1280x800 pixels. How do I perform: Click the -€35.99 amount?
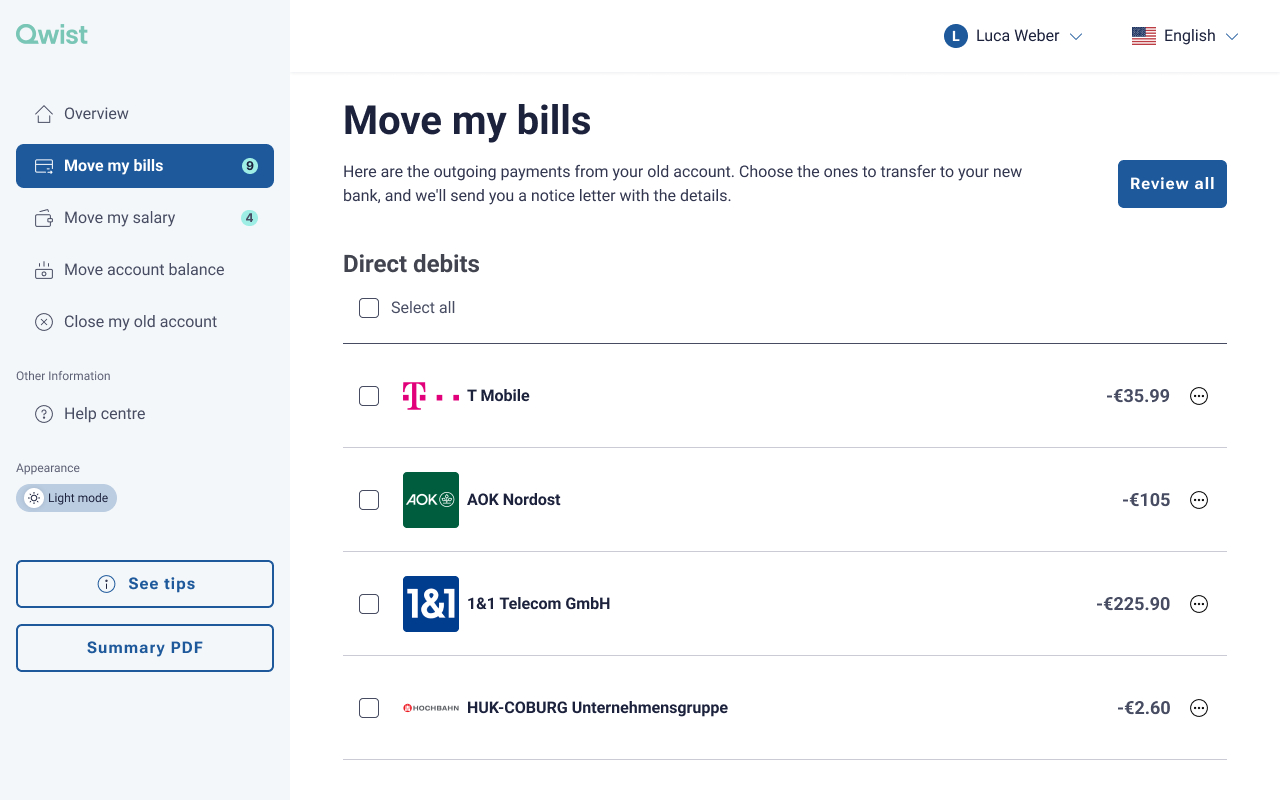[1138, 396]
